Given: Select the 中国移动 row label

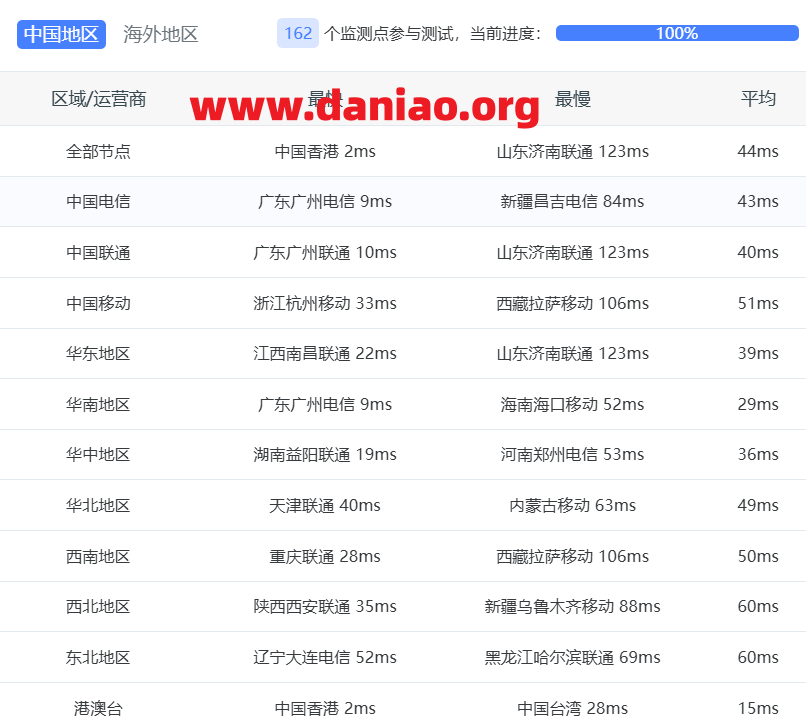Looking at the screenshot, I should tap(98, 303).
